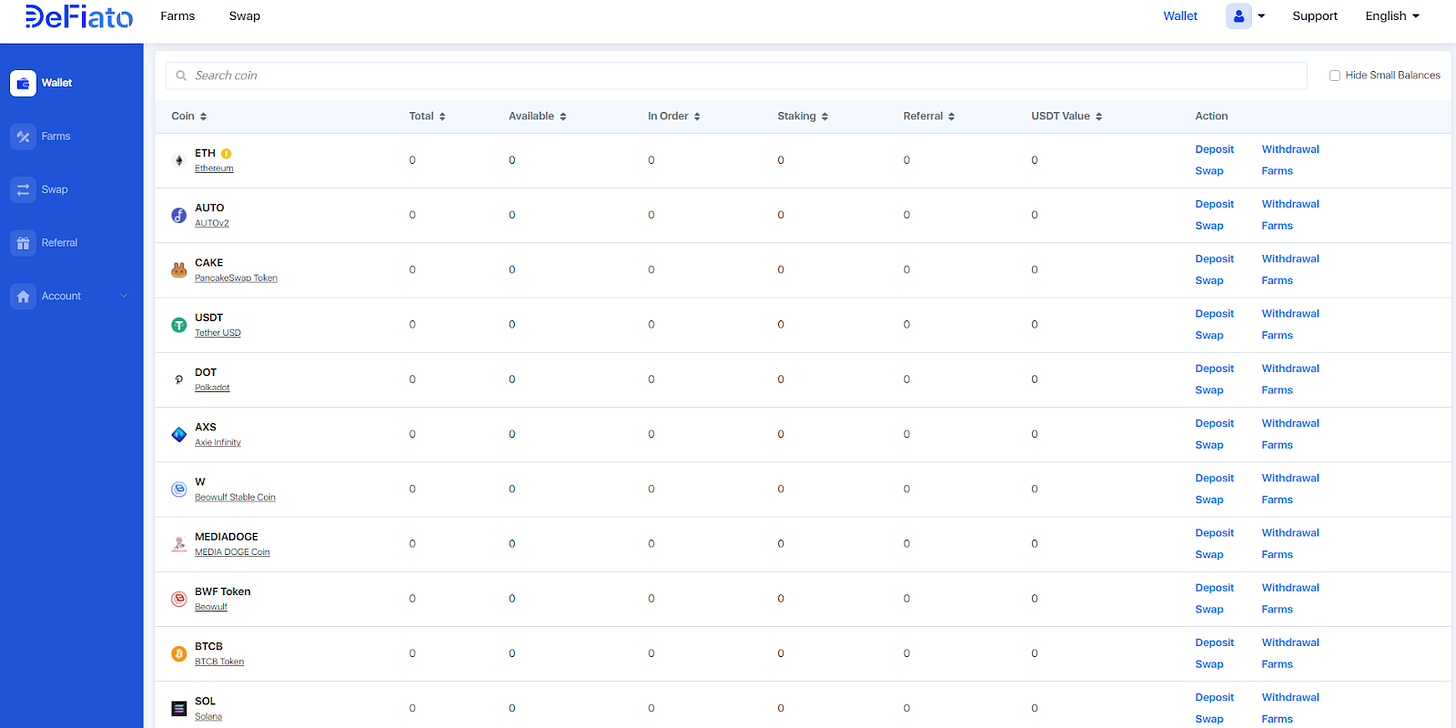The height and width of the screenshot is (728, 1456).
Task: Click Withdrawal for BWF Token
Action: [1290, 588]
